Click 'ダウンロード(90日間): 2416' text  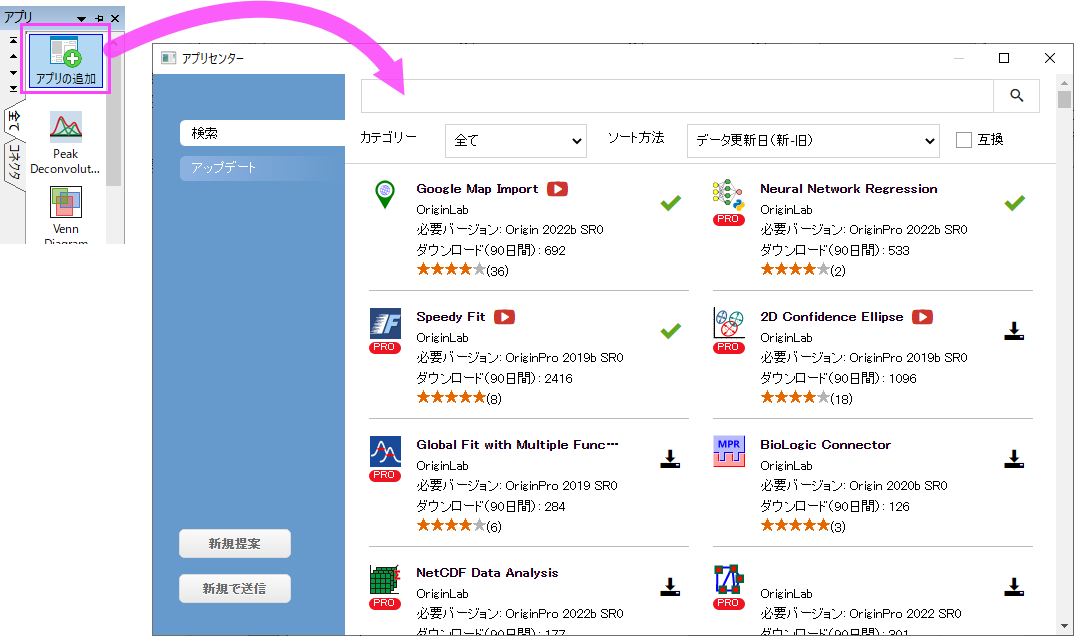[x=495, y=379]
